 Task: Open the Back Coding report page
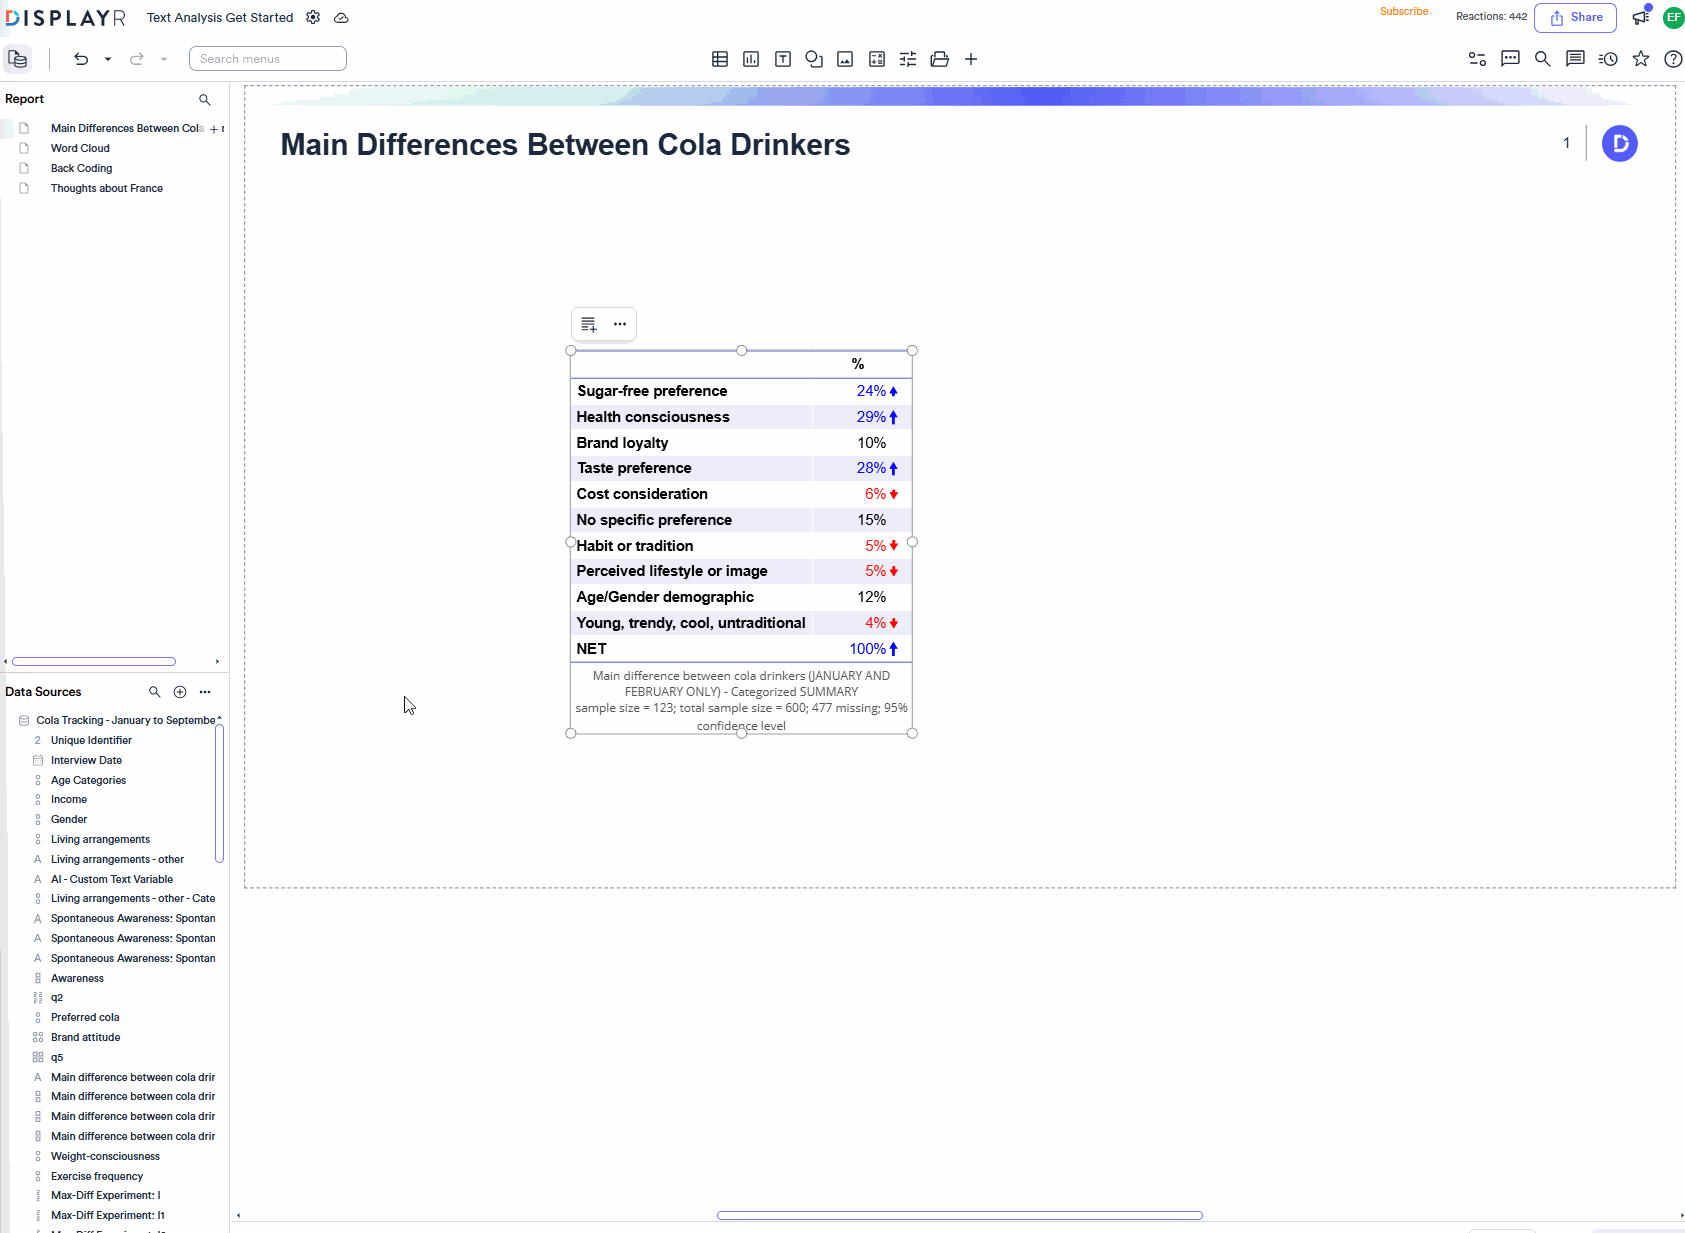click(x=81, y=168)
